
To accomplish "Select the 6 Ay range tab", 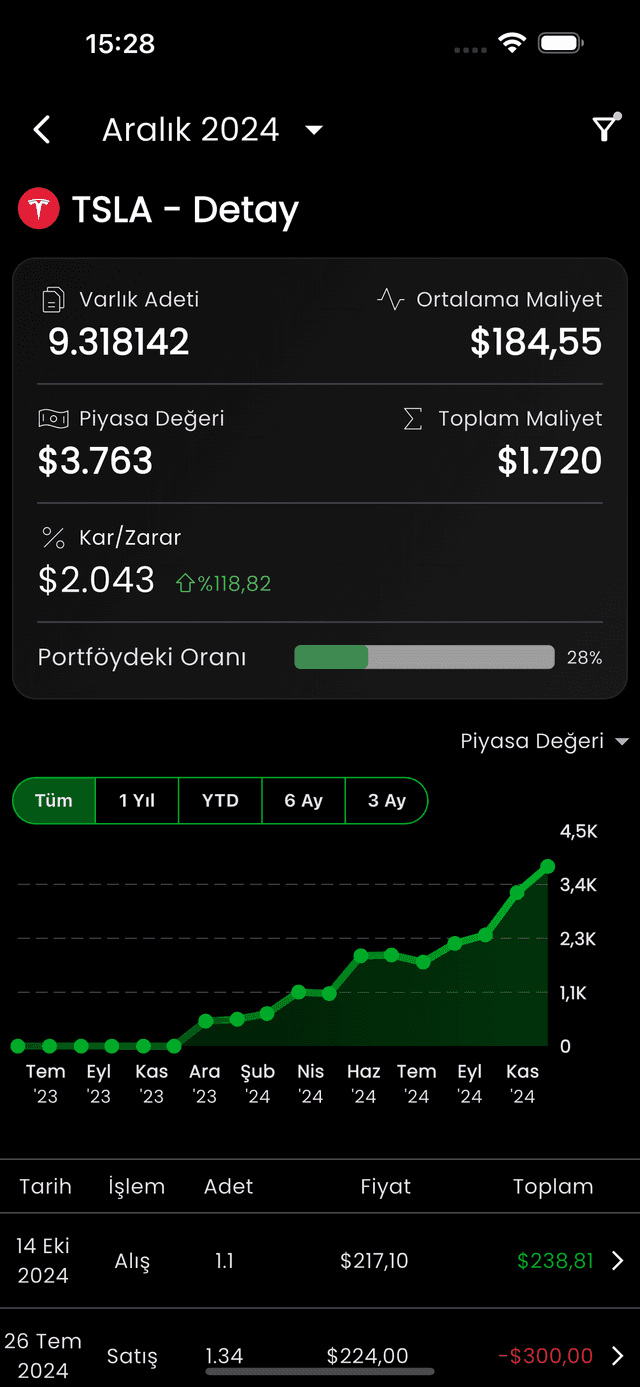I will click(x=303, y=800).
